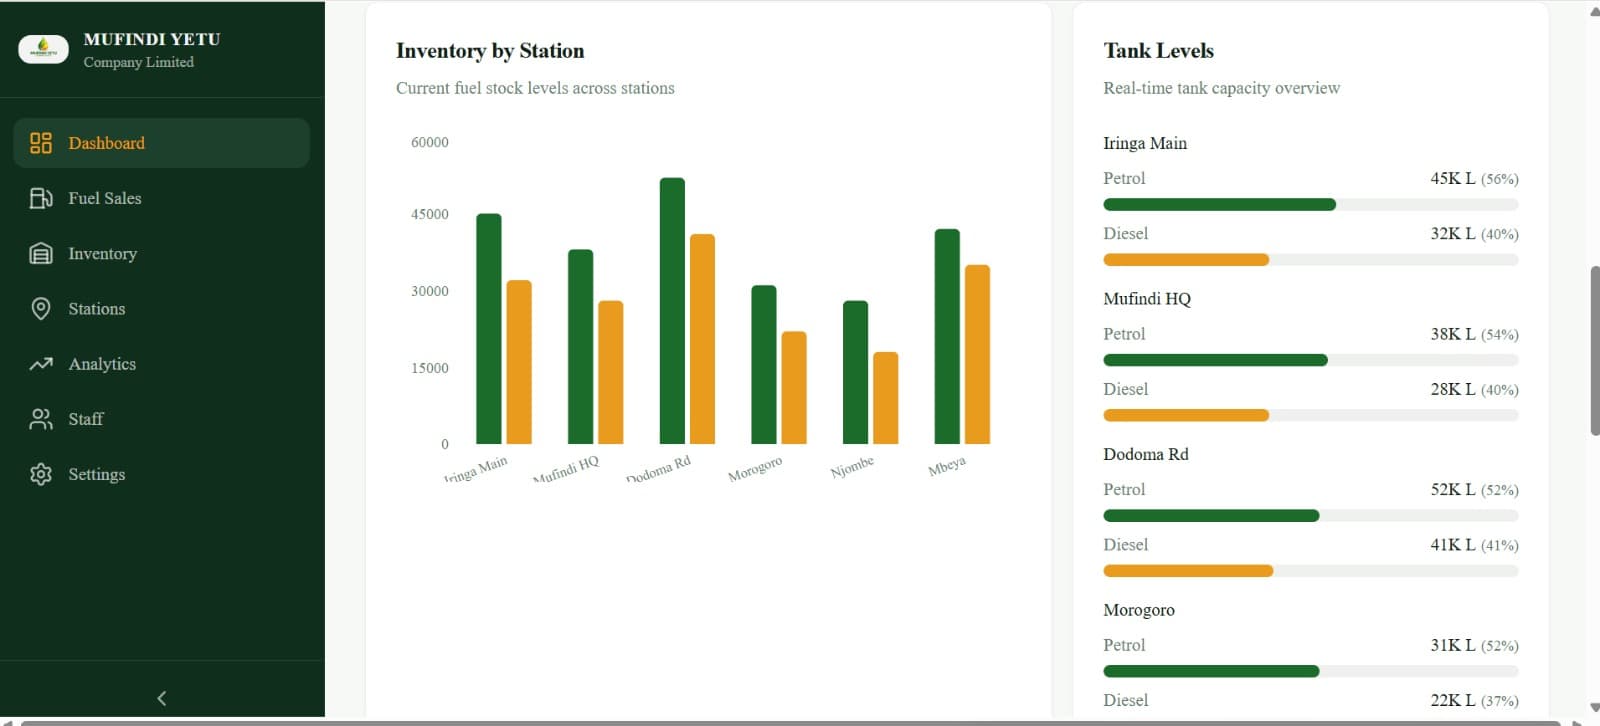1600x726 pixels.
Task: Click Iringa Main petrol progress bar
Action: 1219,205
